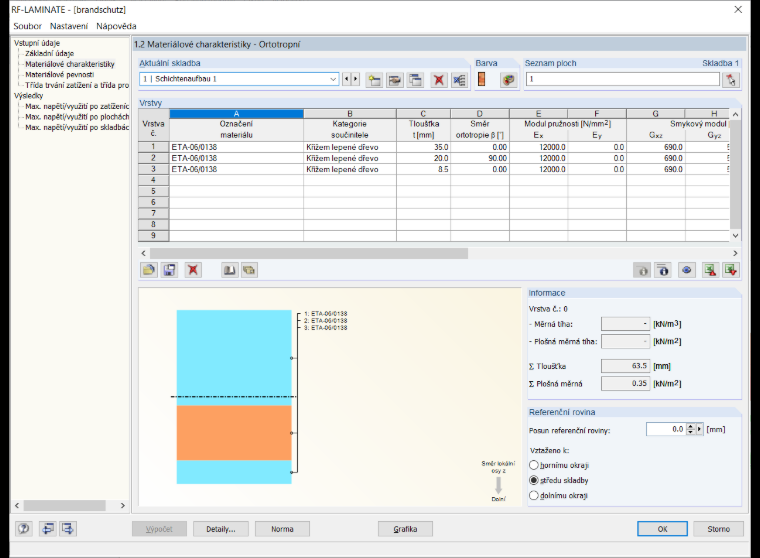Toggle view mode eye icon
The image size is (760, 558).
pos(686,270)
